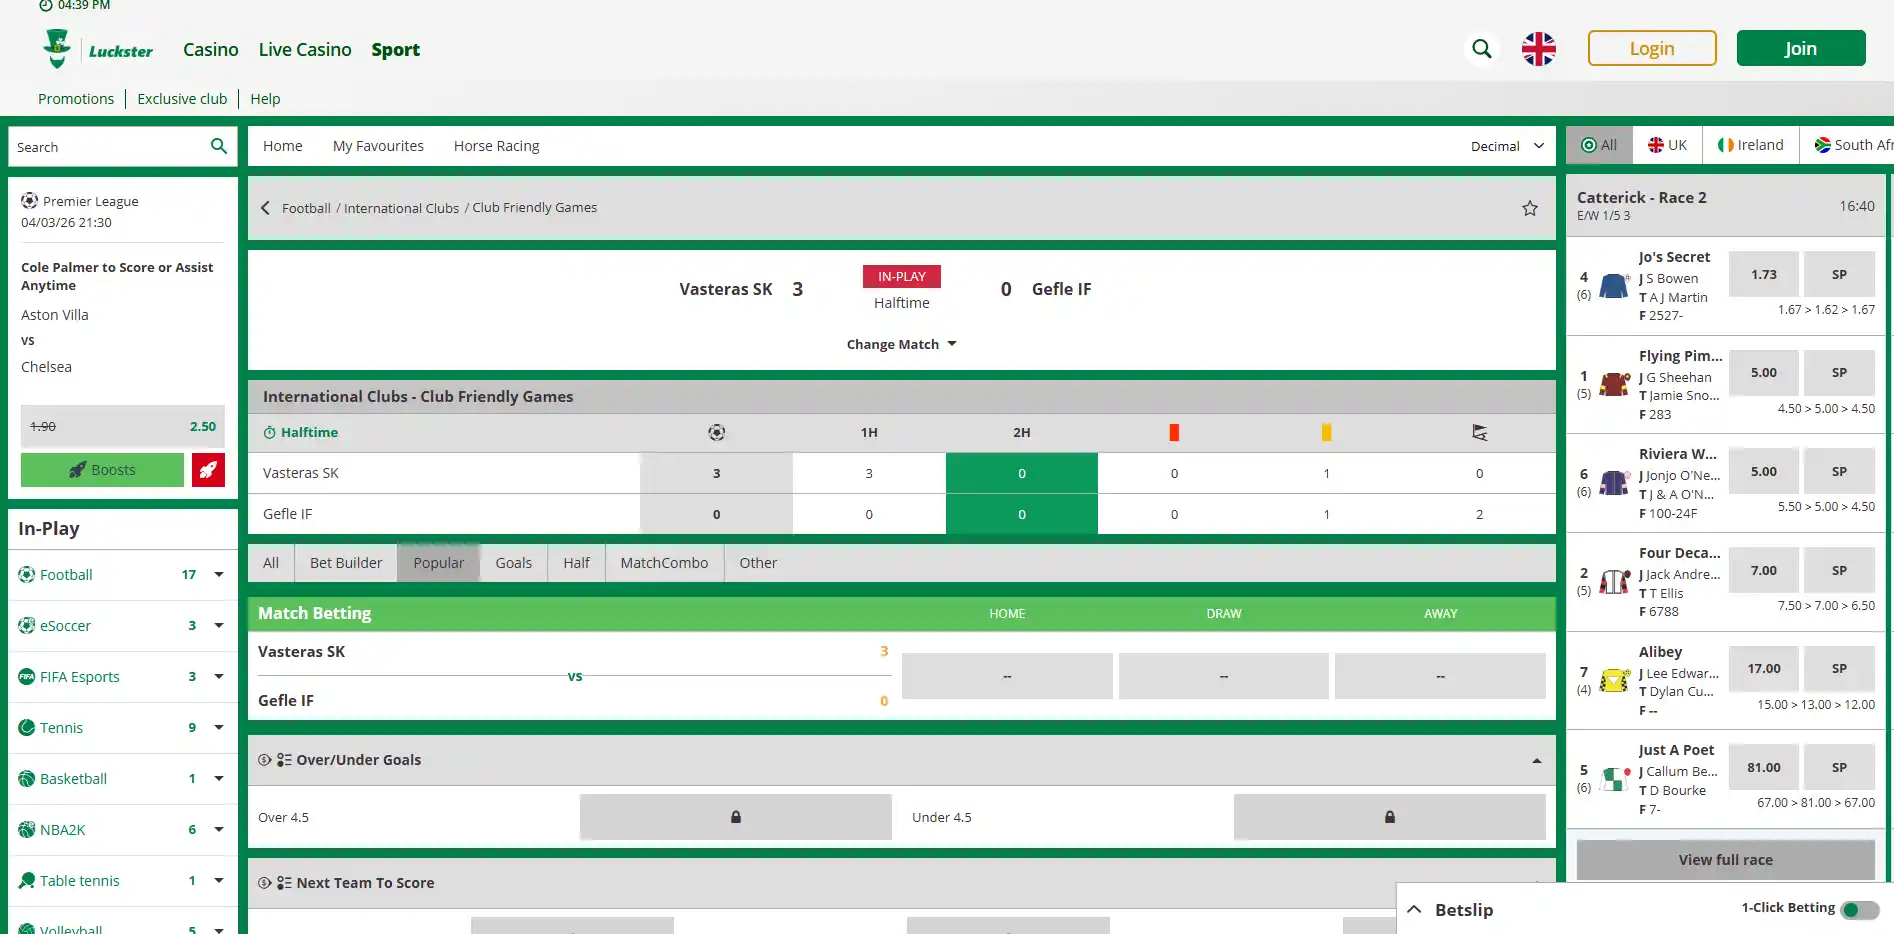The image size is (1894, 934).
Task: Open the Horse Racing tab
Action: [x=496, y=146]
